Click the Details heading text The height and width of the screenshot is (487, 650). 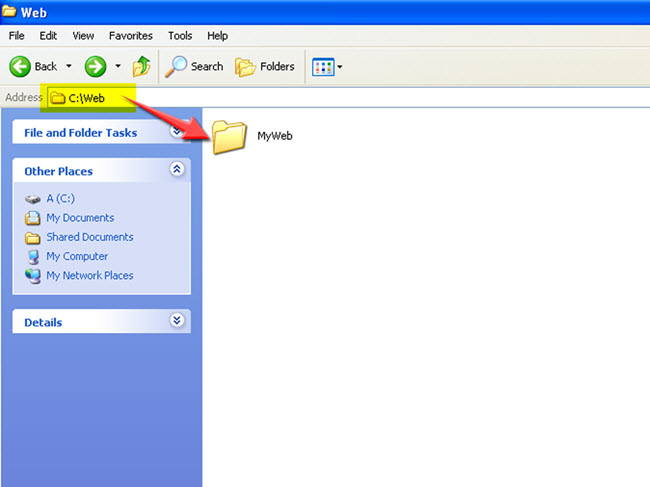pos(43,323)
